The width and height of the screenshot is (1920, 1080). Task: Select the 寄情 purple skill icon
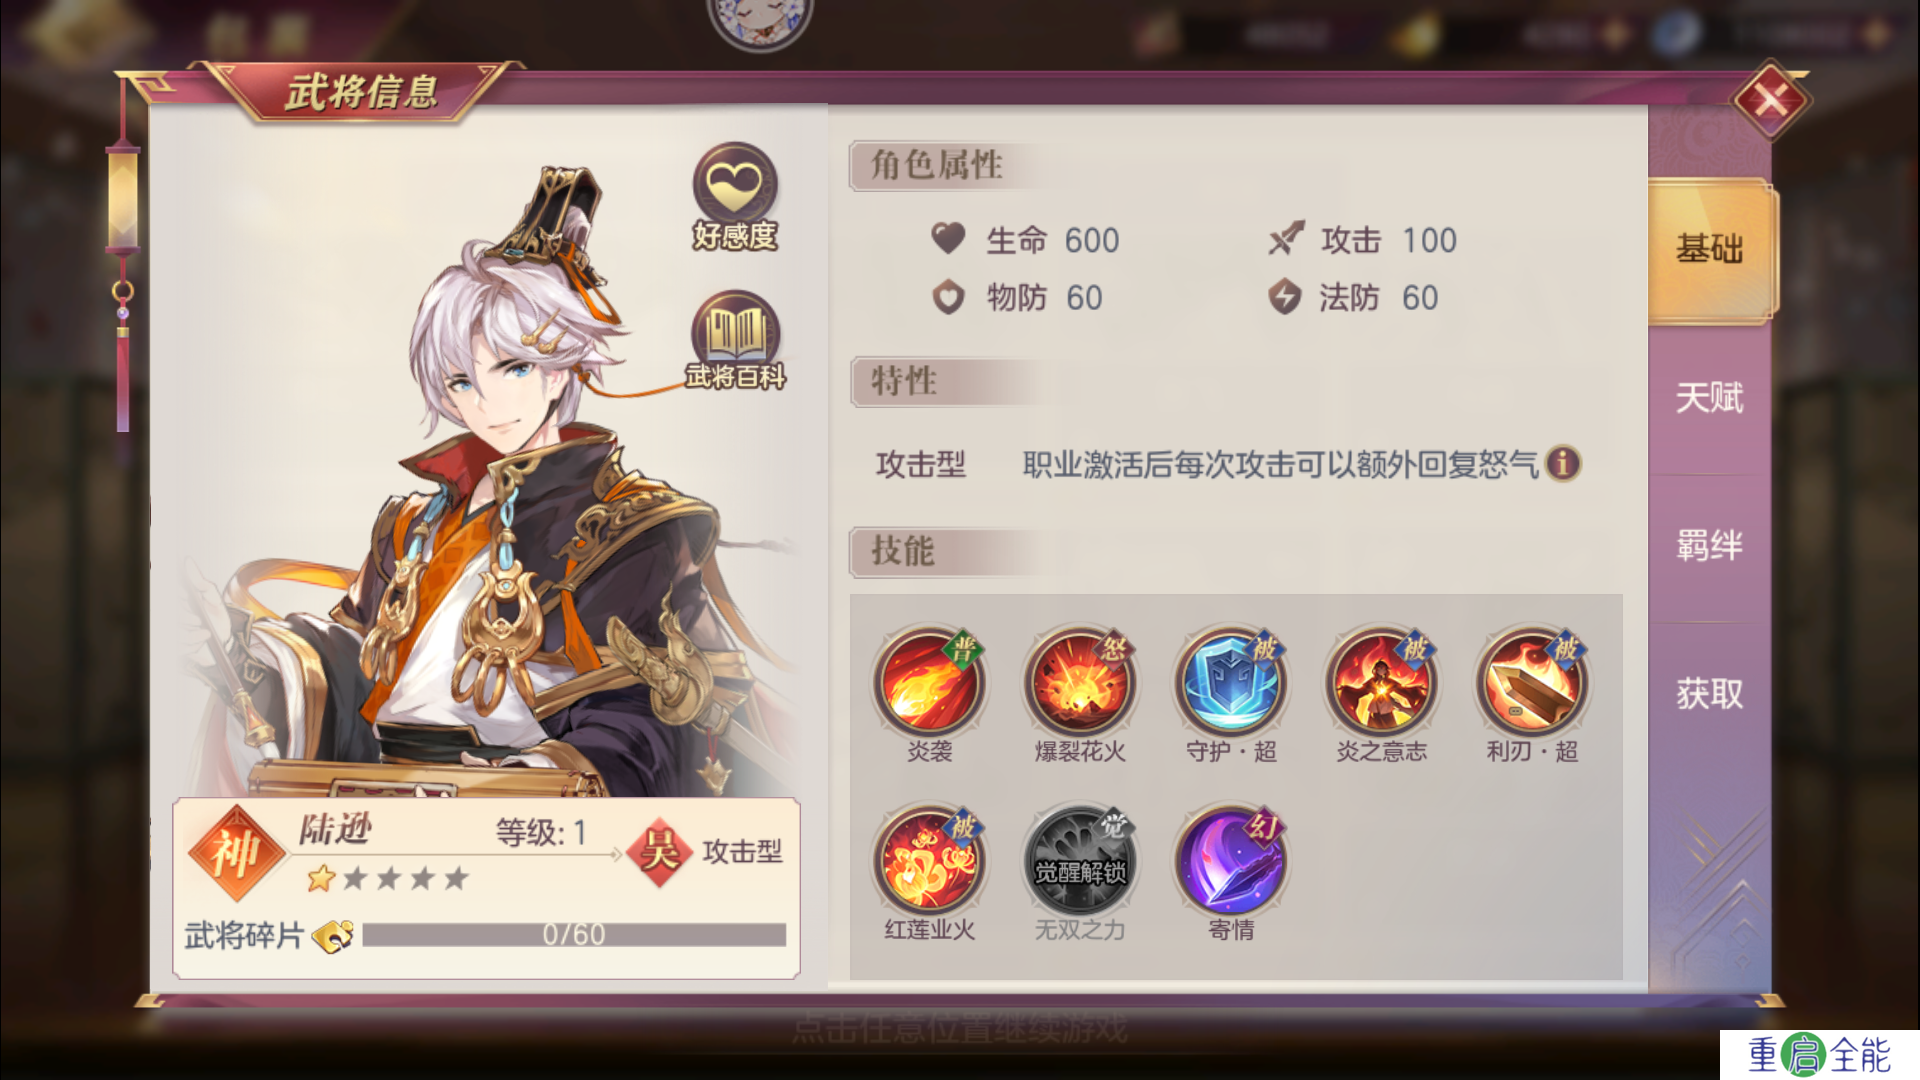coord(1231,861)
